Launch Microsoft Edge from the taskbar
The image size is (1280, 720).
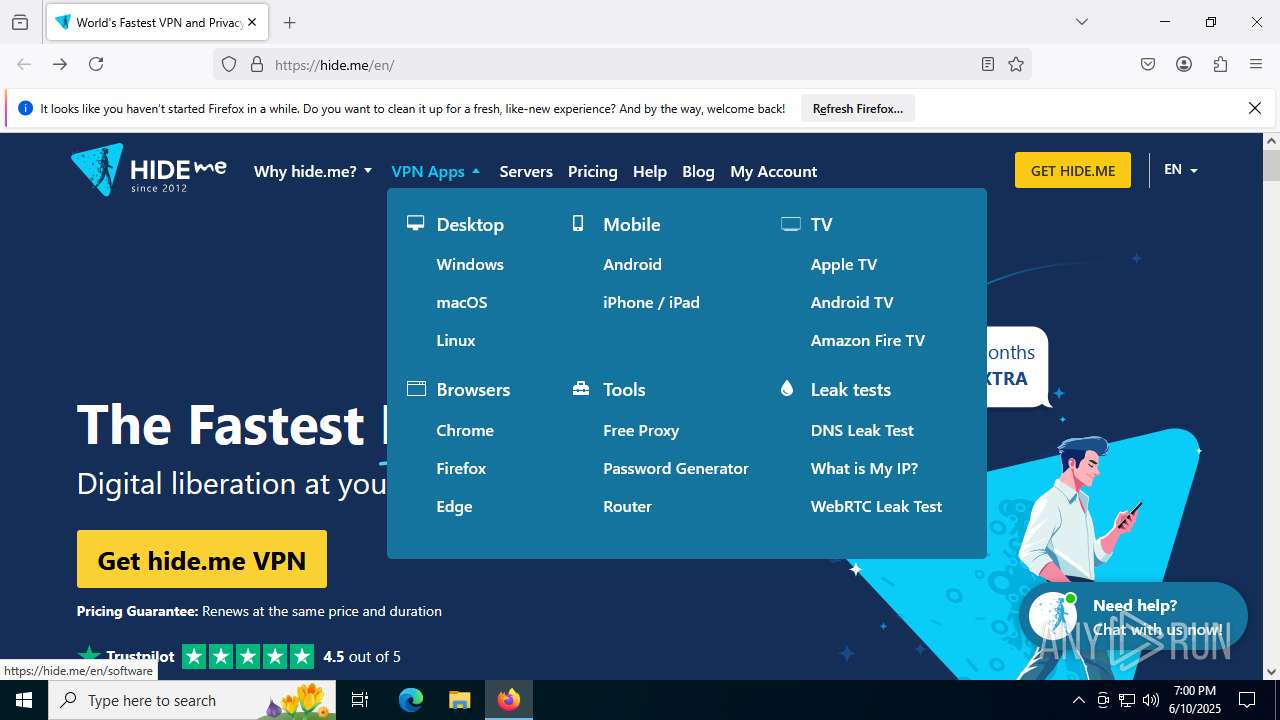[411, 700]
